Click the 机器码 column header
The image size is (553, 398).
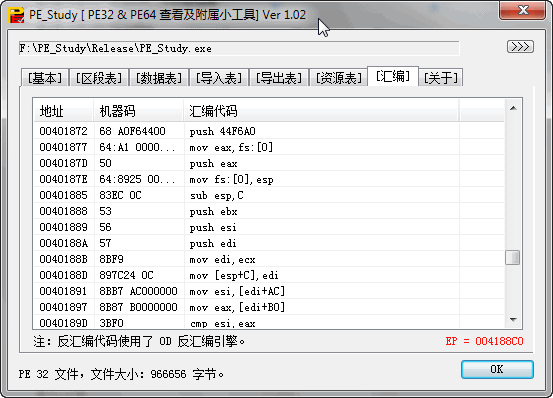139,111
